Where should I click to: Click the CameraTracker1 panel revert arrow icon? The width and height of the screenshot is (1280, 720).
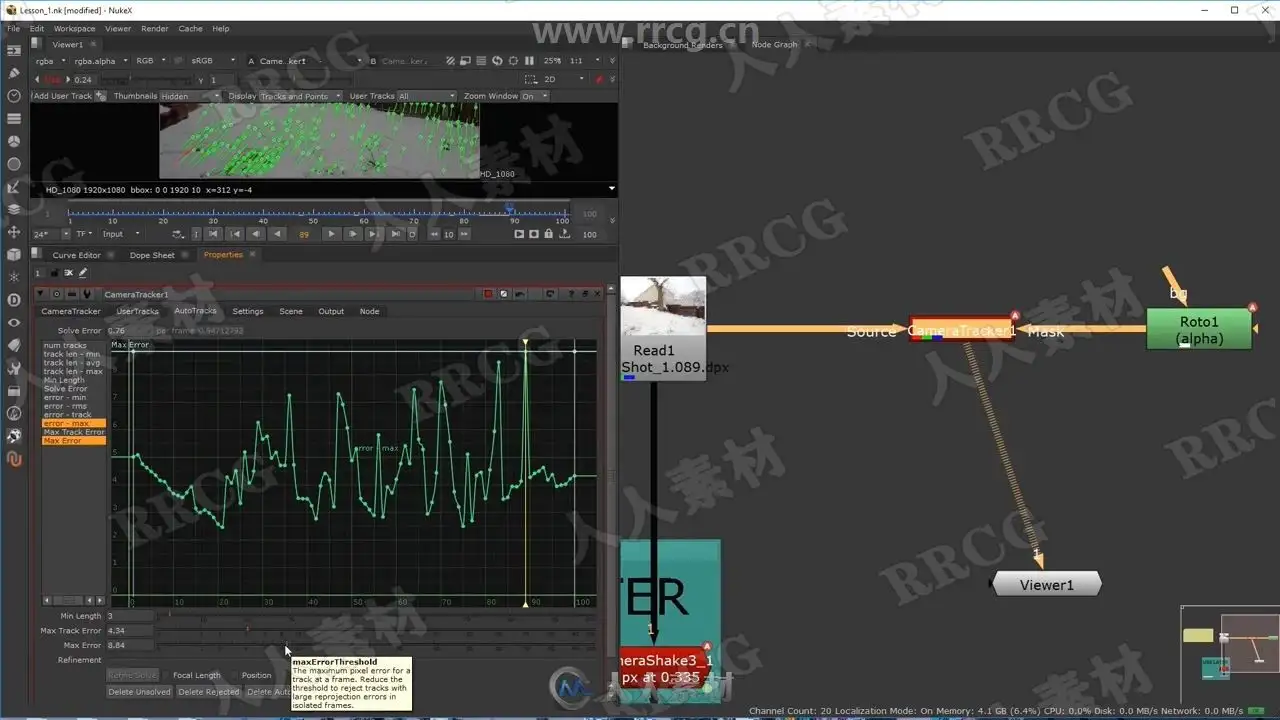550,294
